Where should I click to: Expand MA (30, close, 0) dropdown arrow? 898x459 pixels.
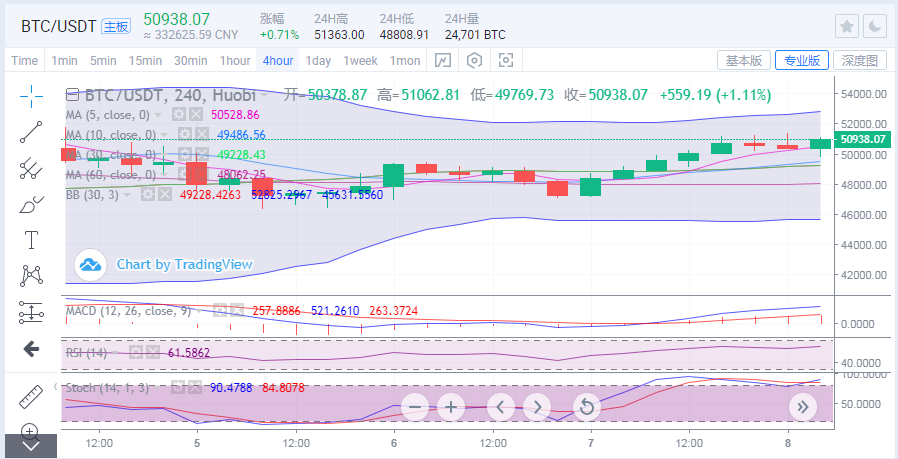point(163,155)
